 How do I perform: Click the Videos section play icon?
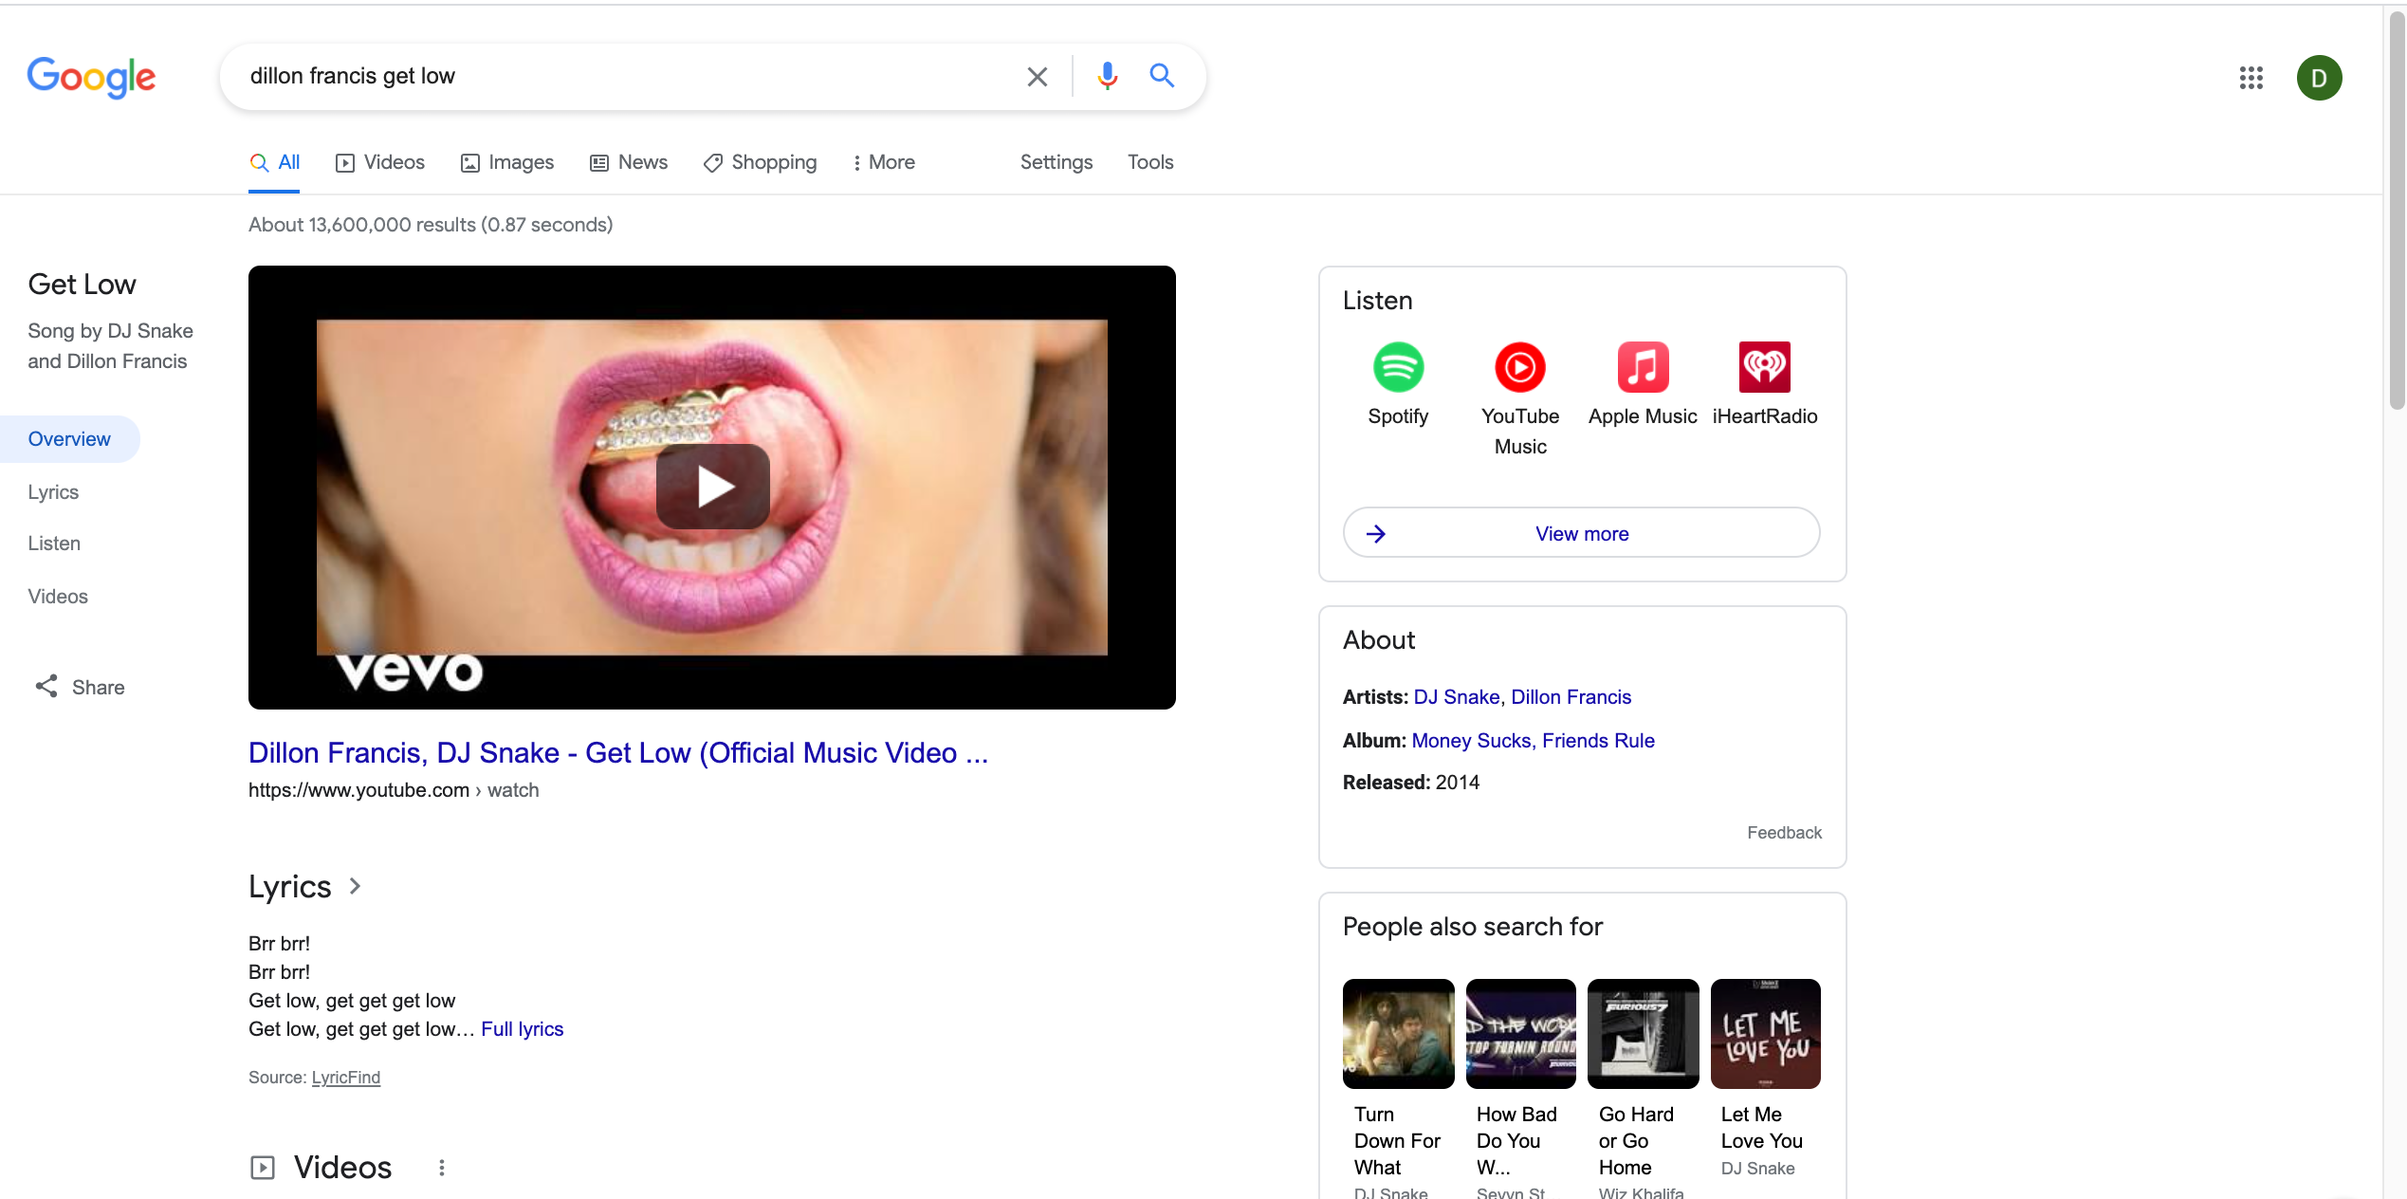262,1167
